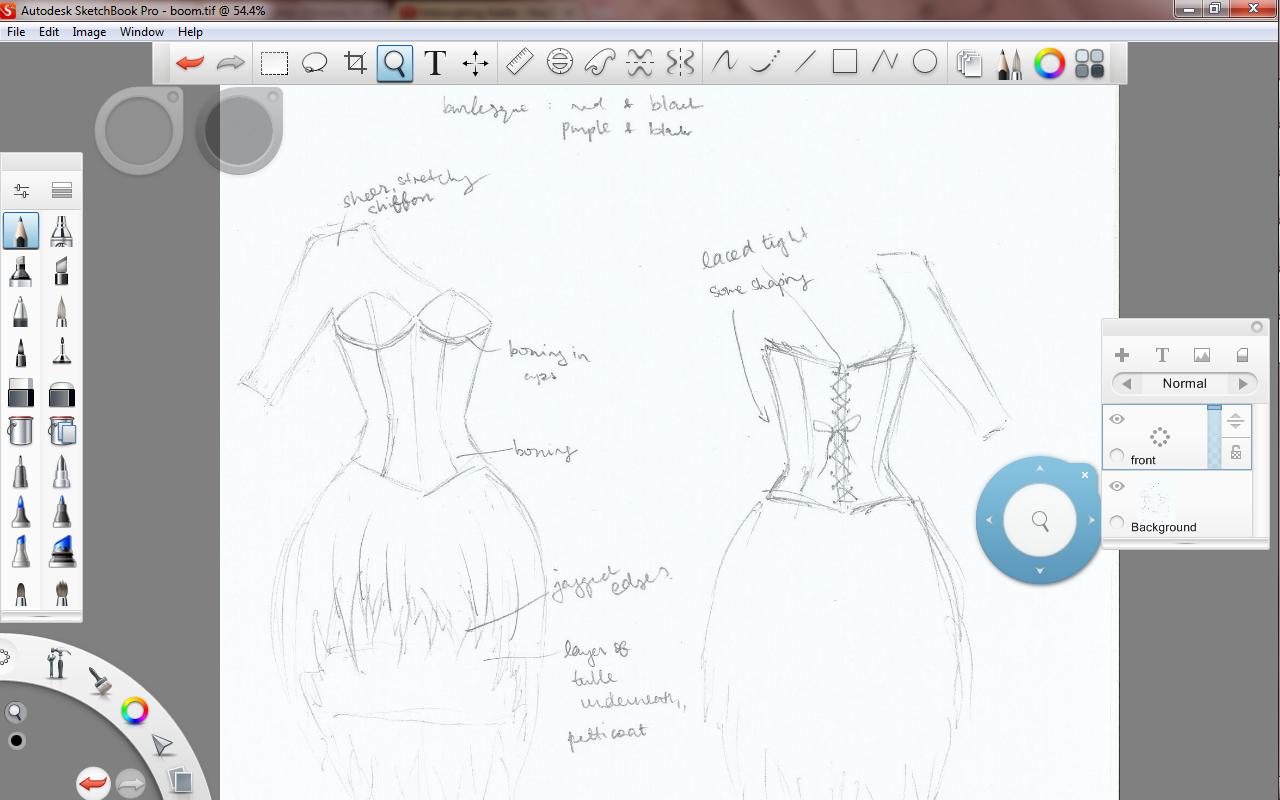The width and height of the screenshot is (1280, 800).
Task: Click the front layer's round marker
Action: click(x=1117, y=456)
